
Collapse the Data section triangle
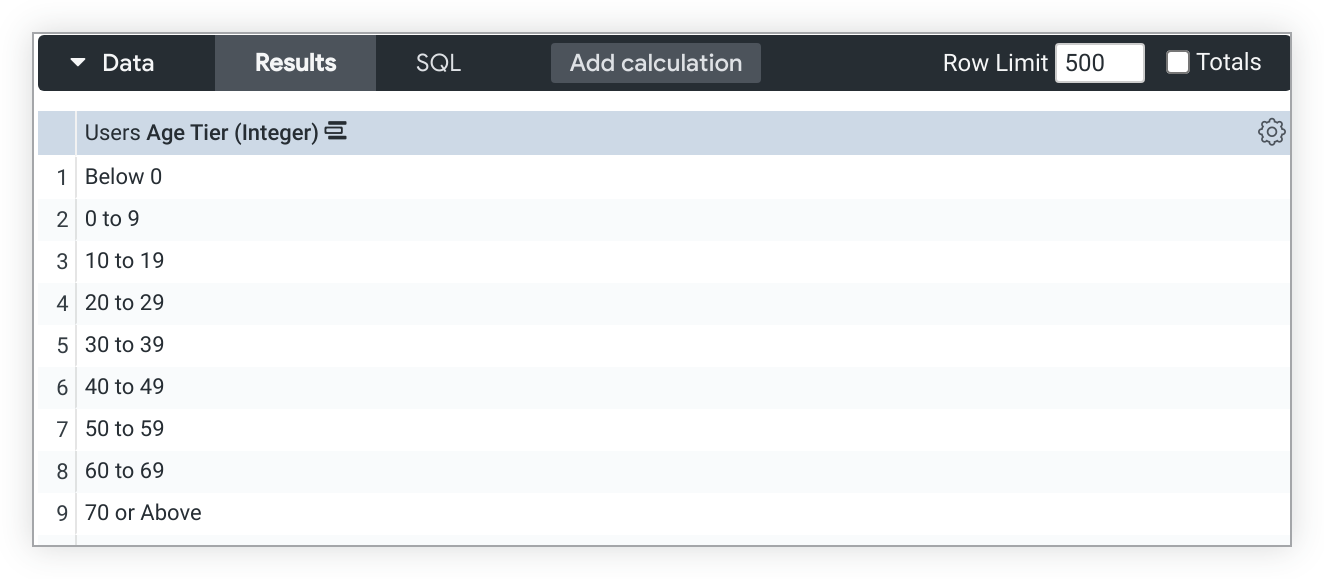[x=78, y=63]
